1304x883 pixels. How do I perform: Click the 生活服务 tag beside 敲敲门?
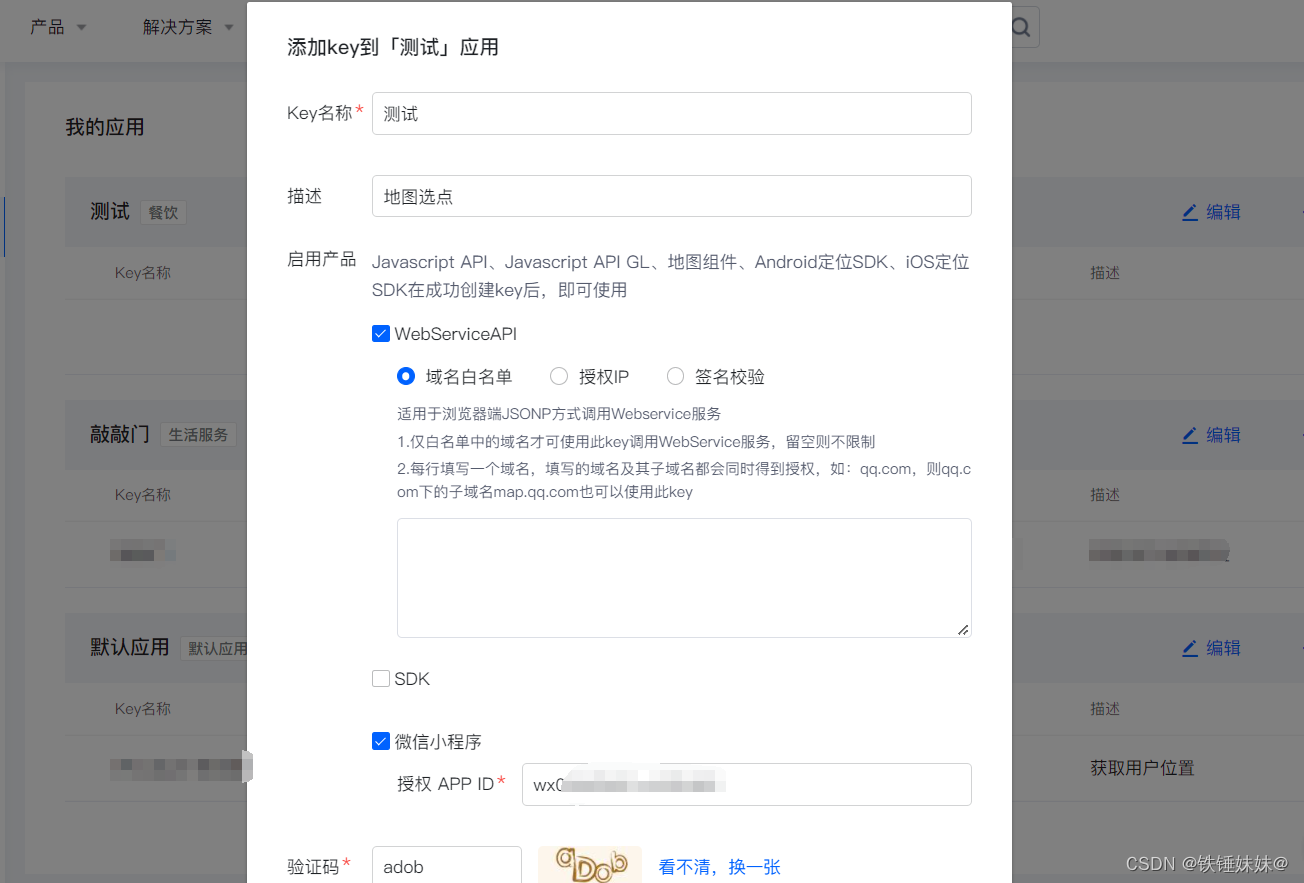tap(198, 435)
